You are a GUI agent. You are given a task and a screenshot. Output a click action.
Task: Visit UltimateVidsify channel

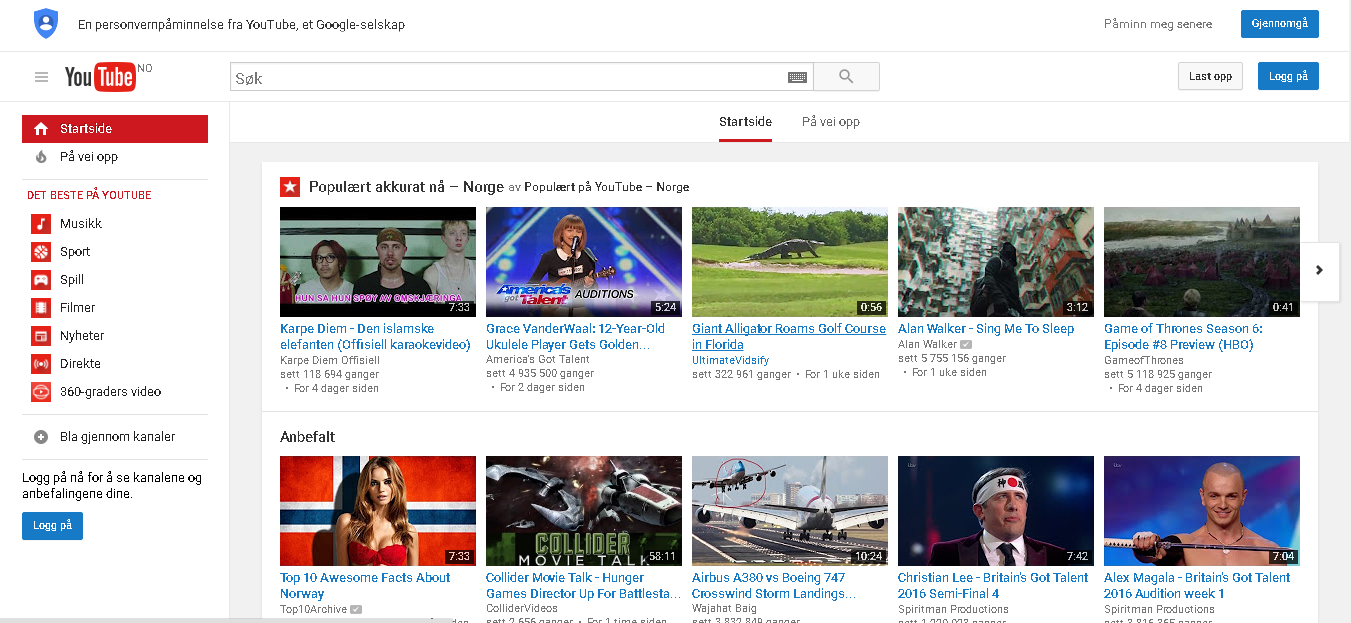click(732, 360)
